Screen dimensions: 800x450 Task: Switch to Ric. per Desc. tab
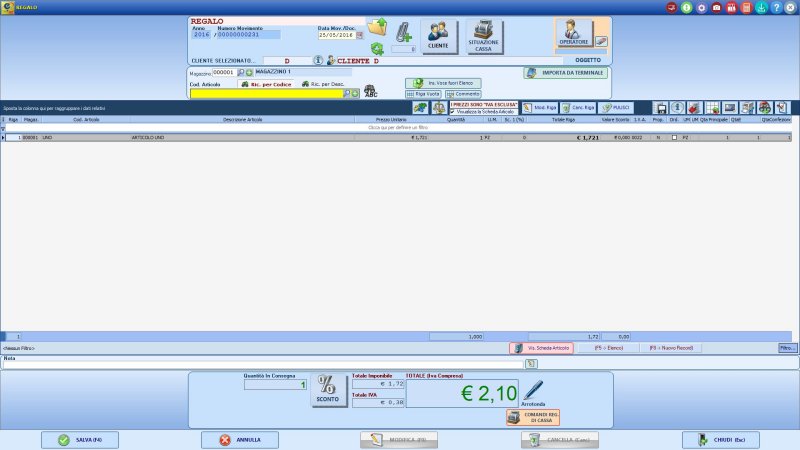323,84
